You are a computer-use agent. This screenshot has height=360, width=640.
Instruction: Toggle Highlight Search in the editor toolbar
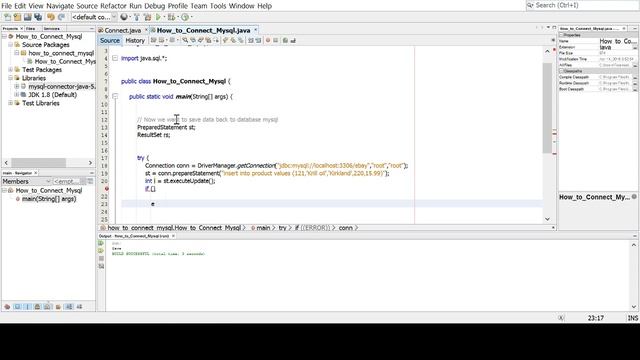[208, 40]
